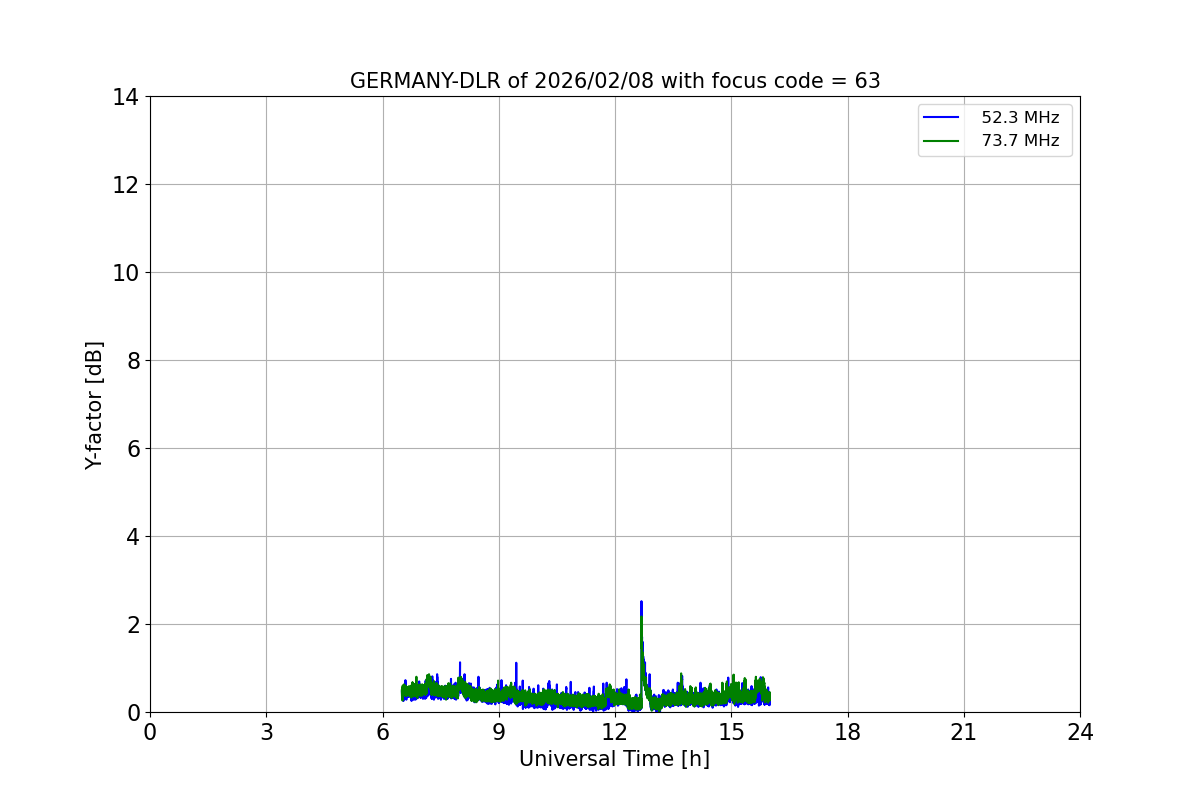Click the y-axis tick label 10
The width and height of the screenshot is (1200, 800).
click(x=125, y=273)
